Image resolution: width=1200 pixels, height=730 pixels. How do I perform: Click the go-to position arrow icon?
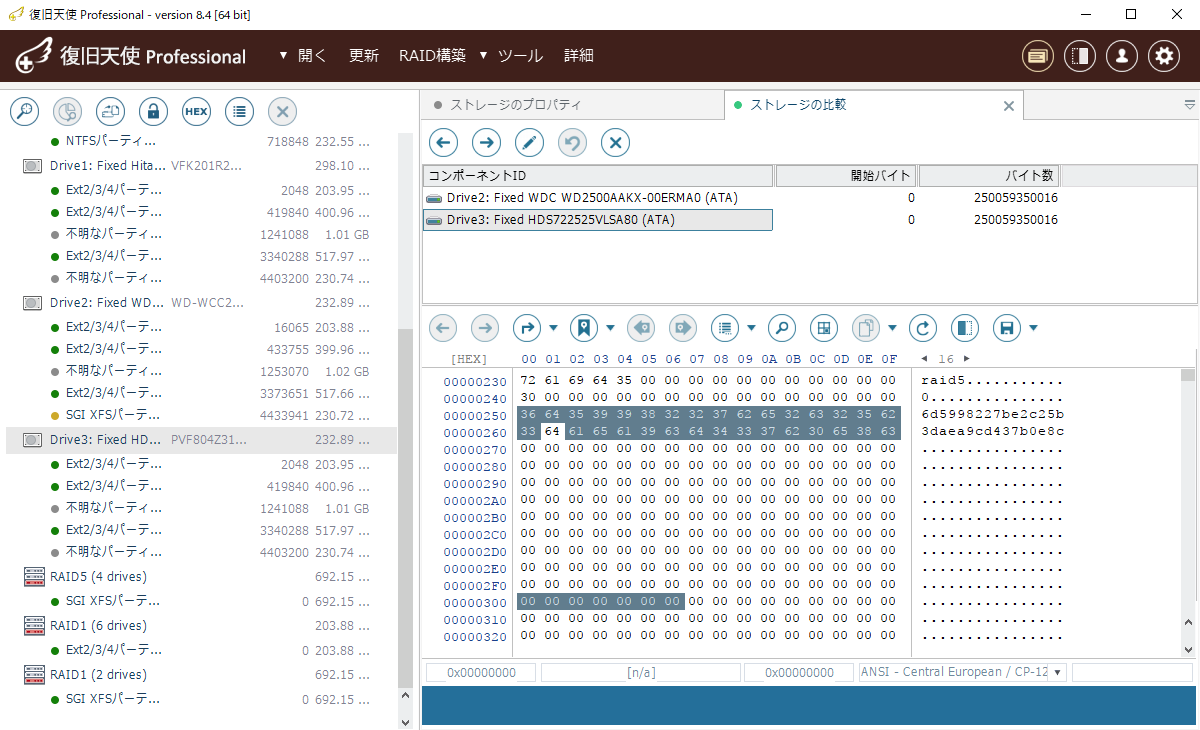tap(527, 327)
